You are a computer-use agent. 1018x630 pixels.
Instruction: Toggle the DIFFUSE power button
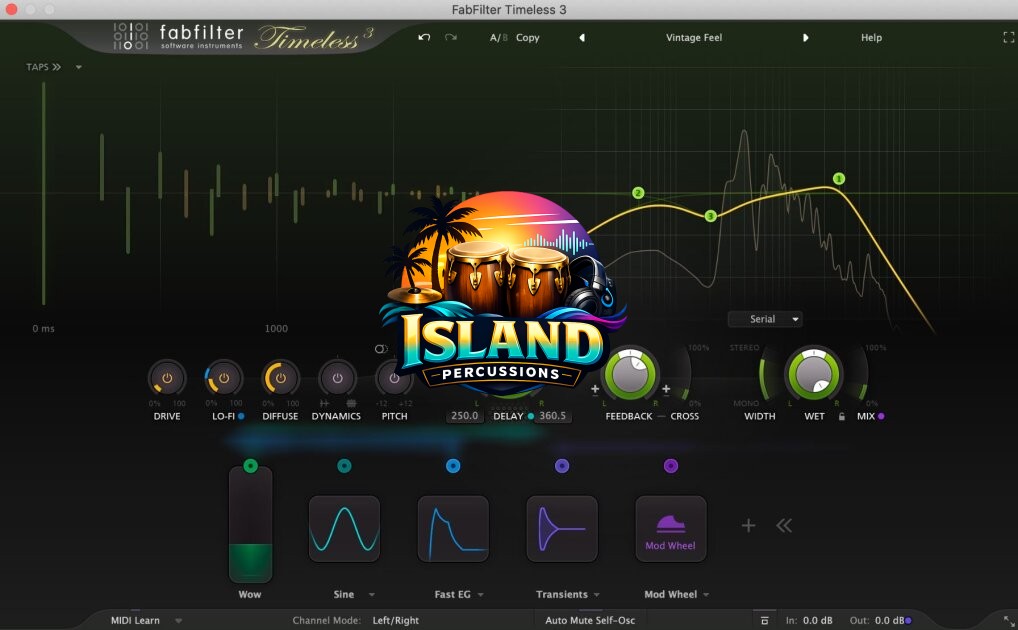tap(280, 378)
